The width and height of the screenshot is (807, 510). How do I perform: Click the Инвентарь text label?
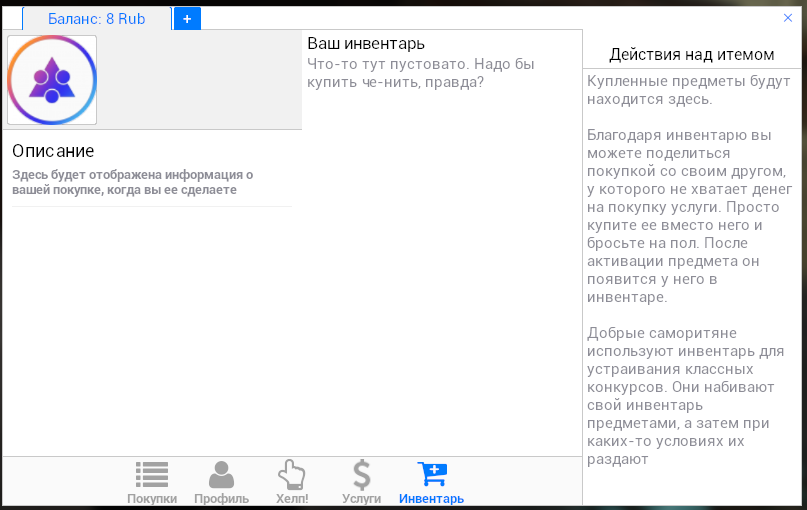point(431,499)
